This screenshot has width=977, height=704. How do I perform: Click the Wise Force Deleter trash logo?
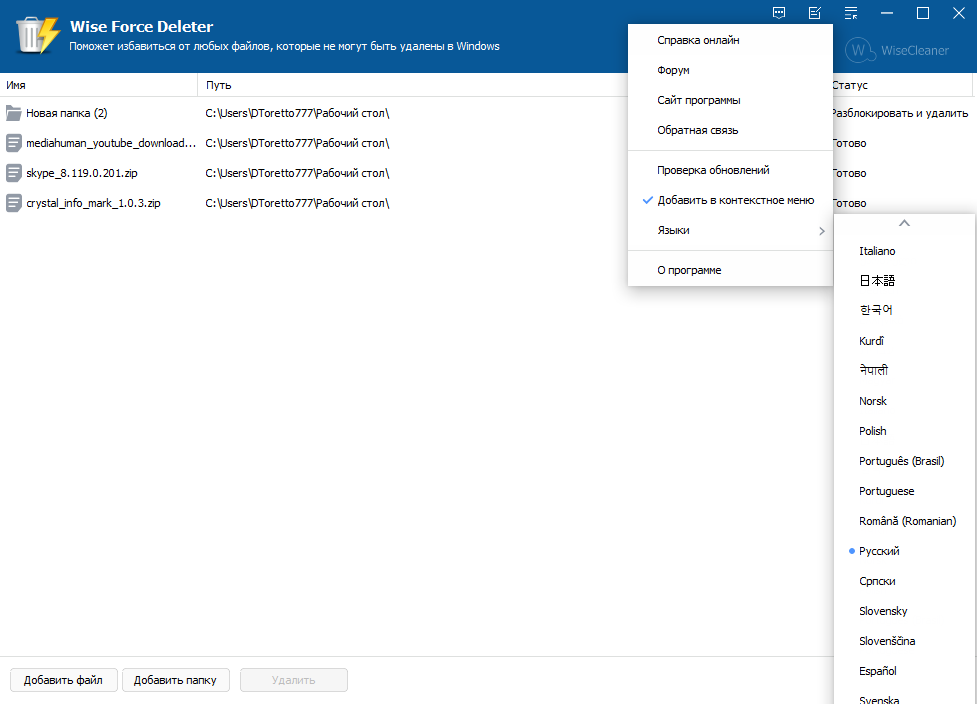(x=37, y=35)
